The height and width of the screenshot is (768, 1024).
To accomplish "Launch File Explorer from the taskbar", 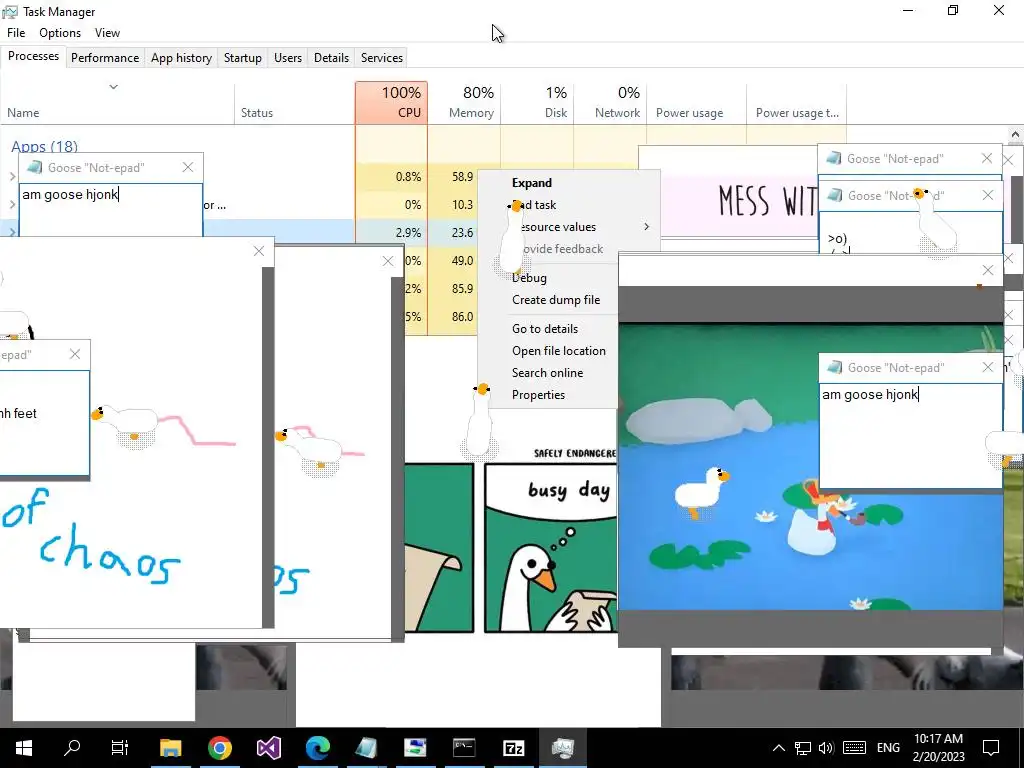I will 170,748.
